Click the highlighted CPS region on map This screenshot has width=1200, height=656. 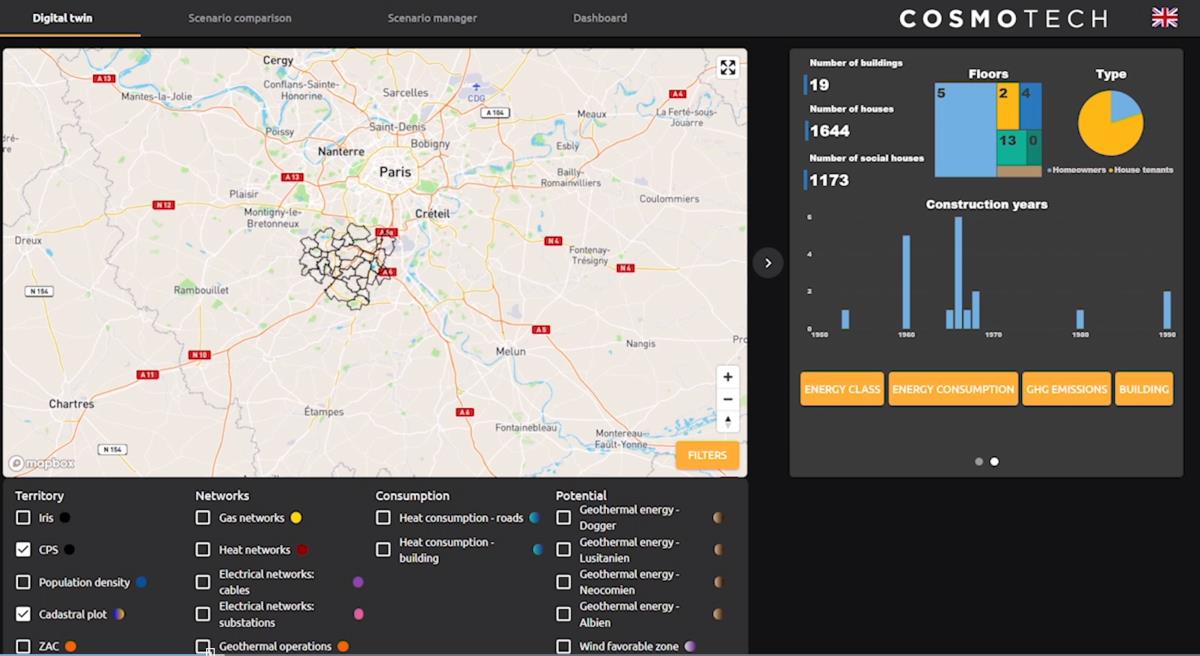(x=347, y=265)
